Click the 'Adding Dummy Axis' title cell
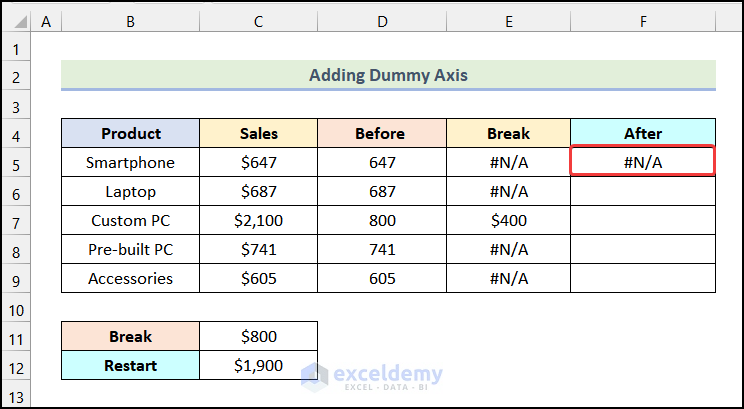 [x=388, y=75]
